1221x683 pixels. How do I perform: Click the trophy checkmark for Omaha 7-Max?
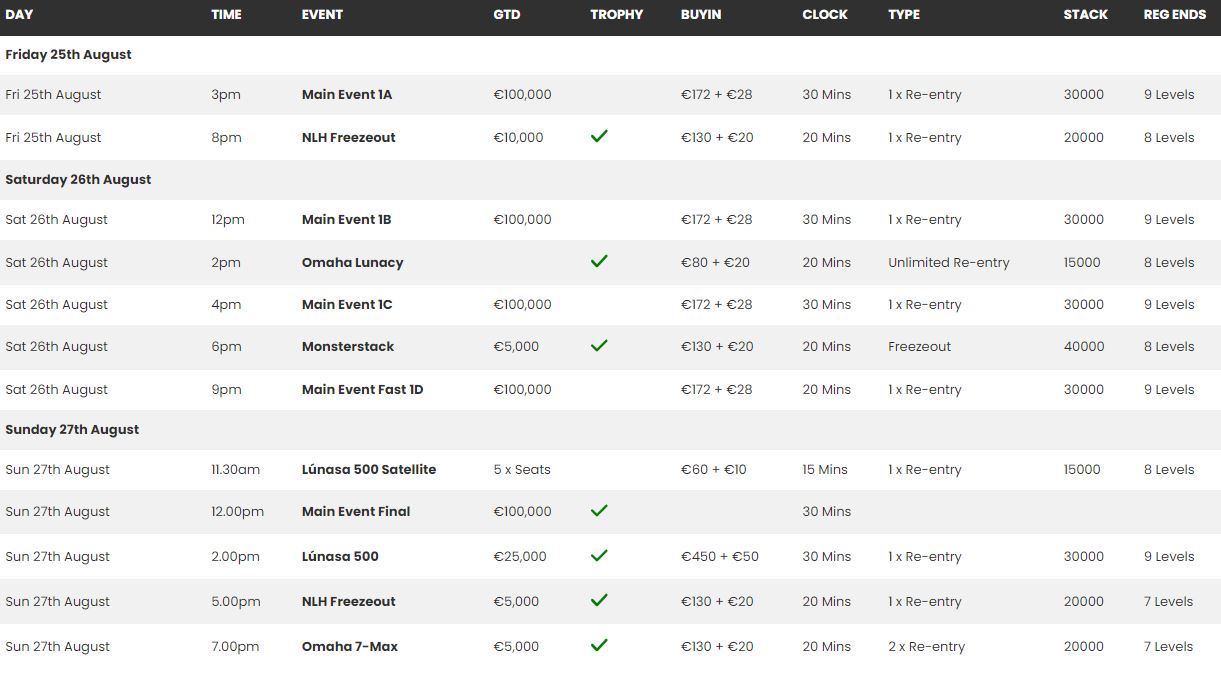599,645
